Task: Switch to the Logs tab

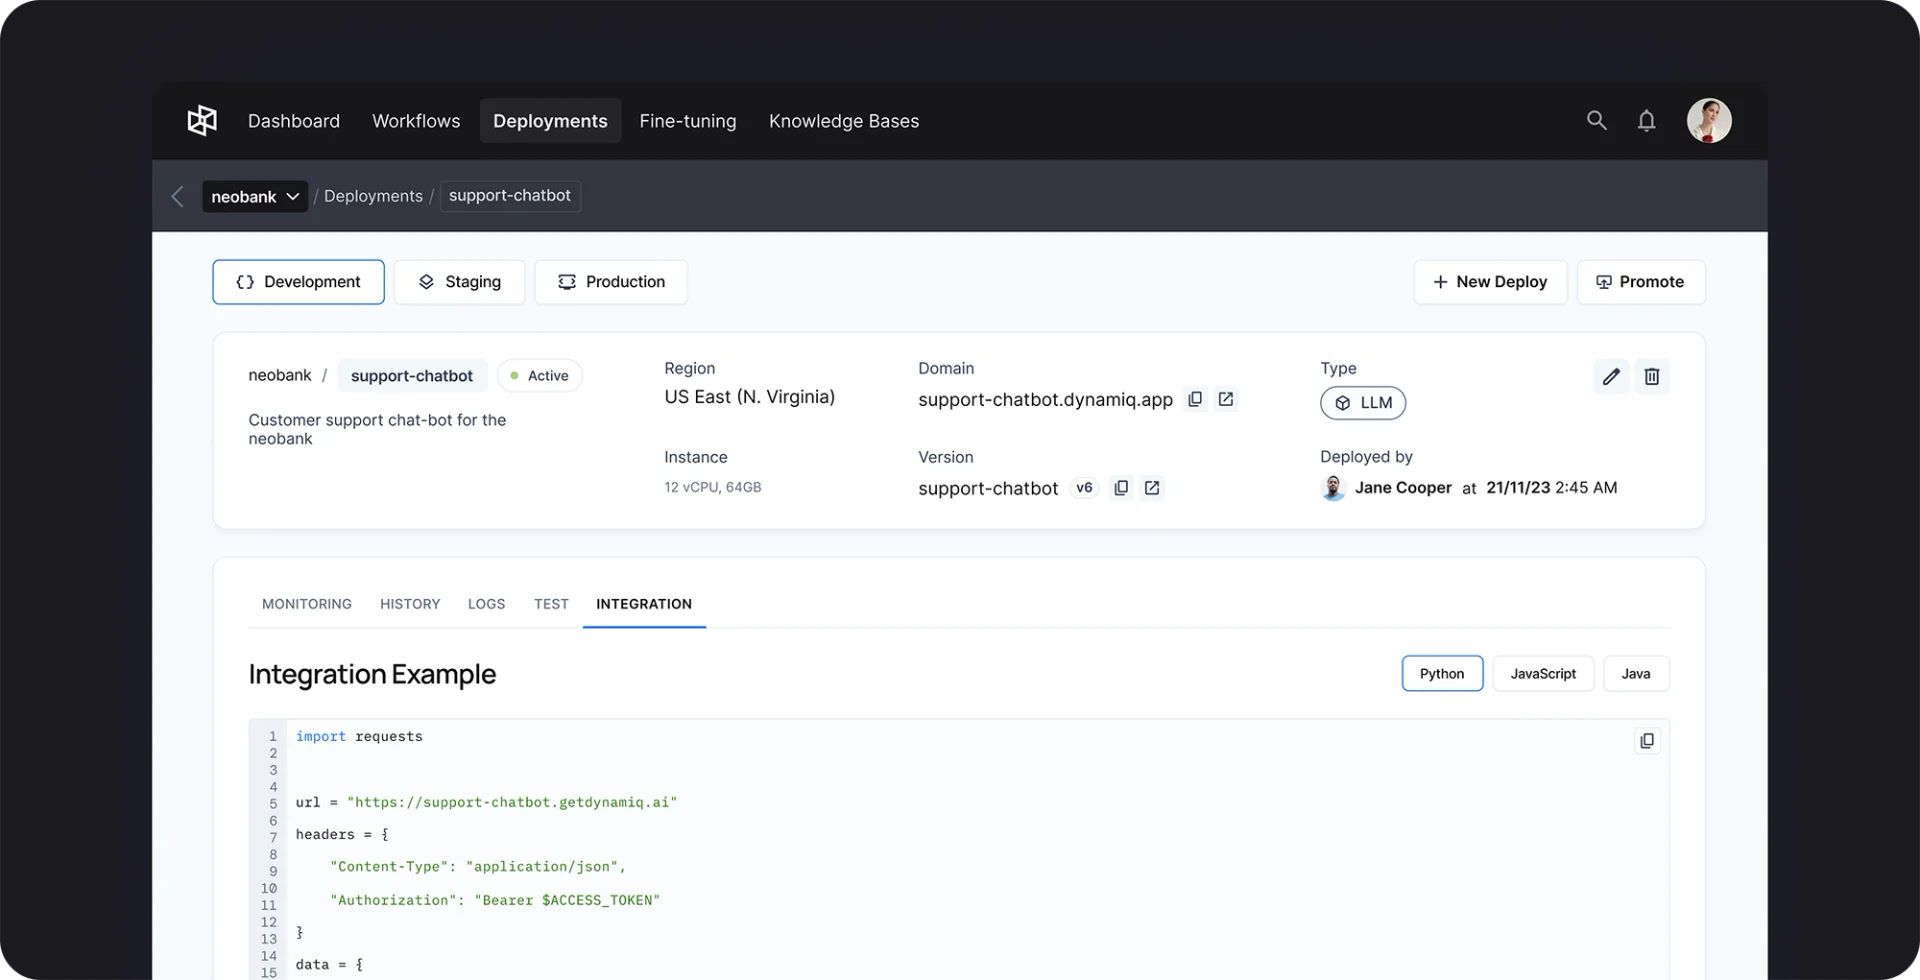Action: click(486, 604)
